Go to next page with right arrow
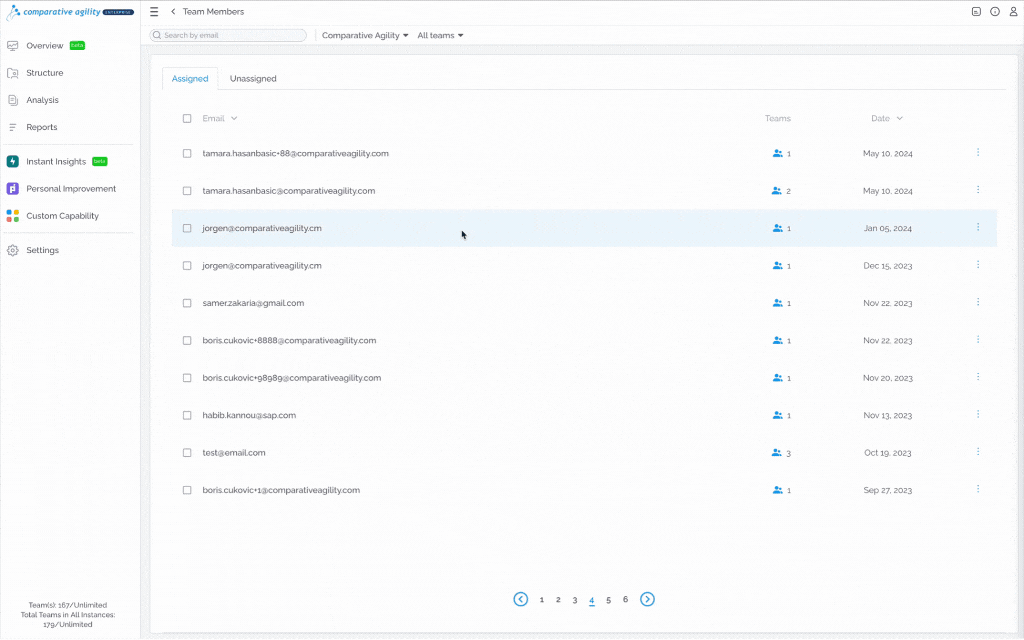Viewport: 1024px width, 640px height. coord(647,599)
